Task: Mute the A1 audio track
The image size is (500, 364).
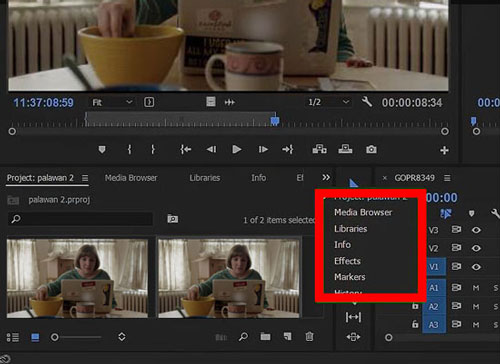Action: (476, 288)
